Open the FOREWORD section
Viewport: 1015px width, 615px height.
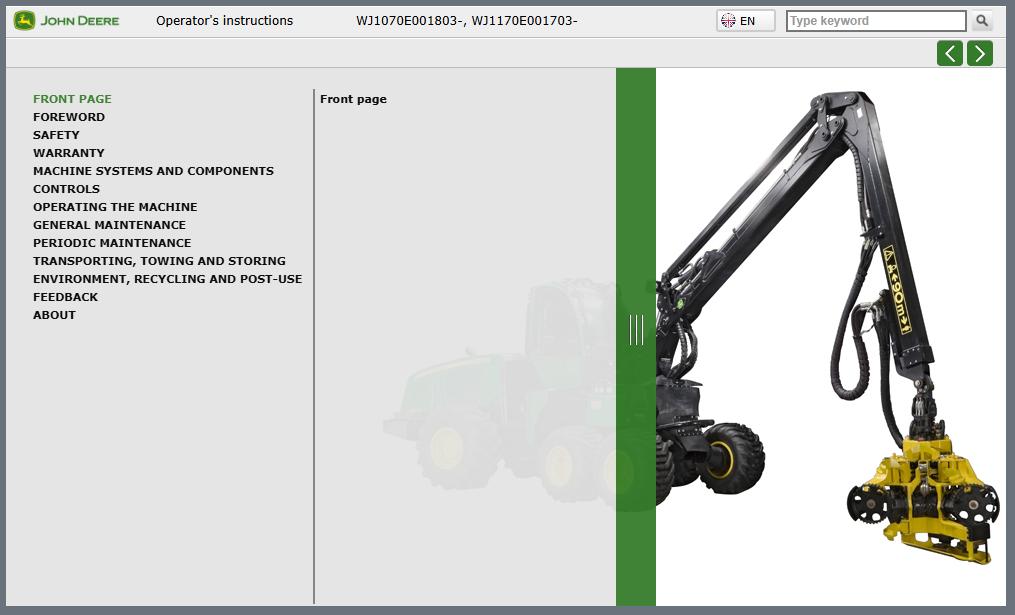click(69, 117)
